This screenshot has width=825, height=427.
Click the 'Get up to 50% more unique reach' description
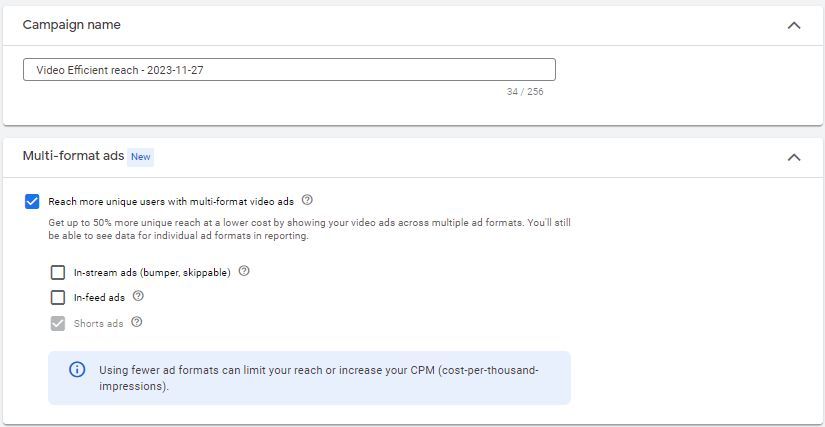(x=309, y=229)
